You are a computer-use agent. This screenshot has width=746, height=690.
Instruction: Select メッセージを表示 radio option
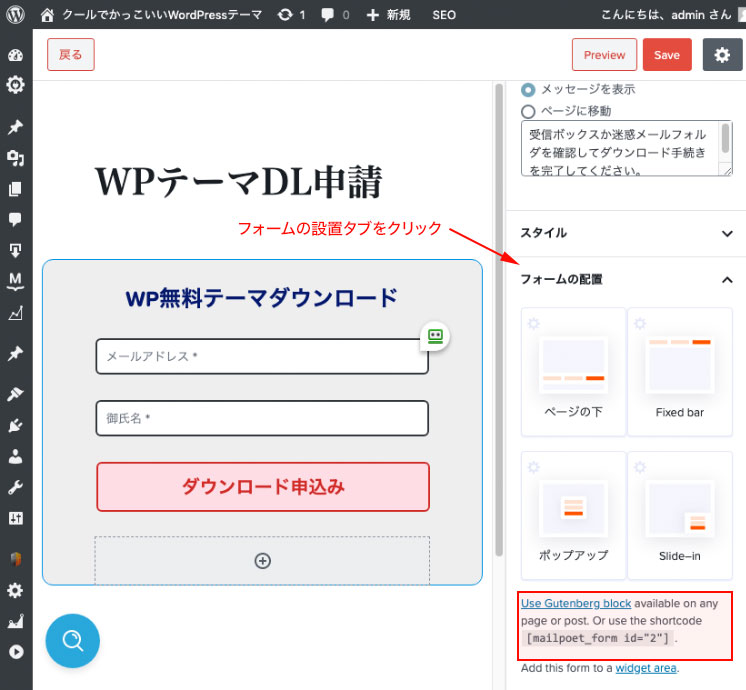click(528, 89)
